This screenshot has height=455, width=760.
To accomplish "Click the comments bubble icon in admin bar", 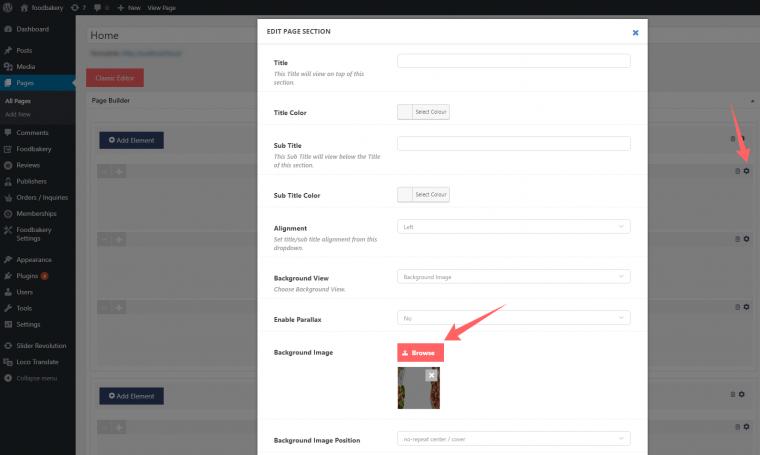I will [98, 8].
